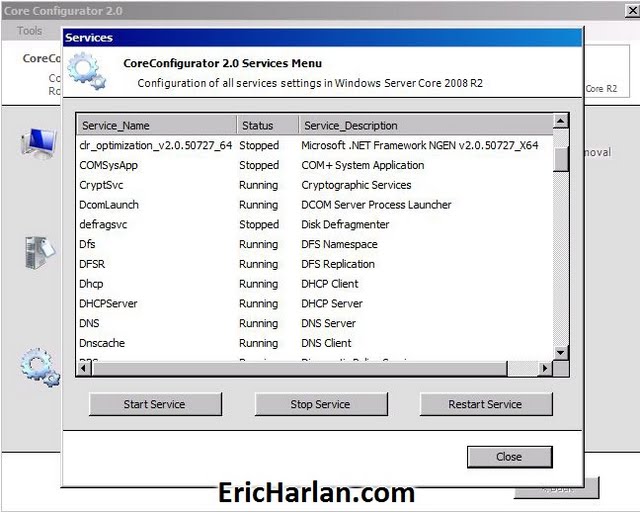Click the Running status of DHCPServer
The width and height of the screenshot is (640, 512).
(259, 304)
